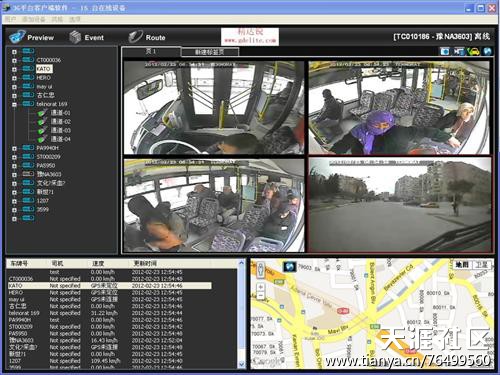Switch map to standard map view

pyautogui.click(x=462, y=265)
